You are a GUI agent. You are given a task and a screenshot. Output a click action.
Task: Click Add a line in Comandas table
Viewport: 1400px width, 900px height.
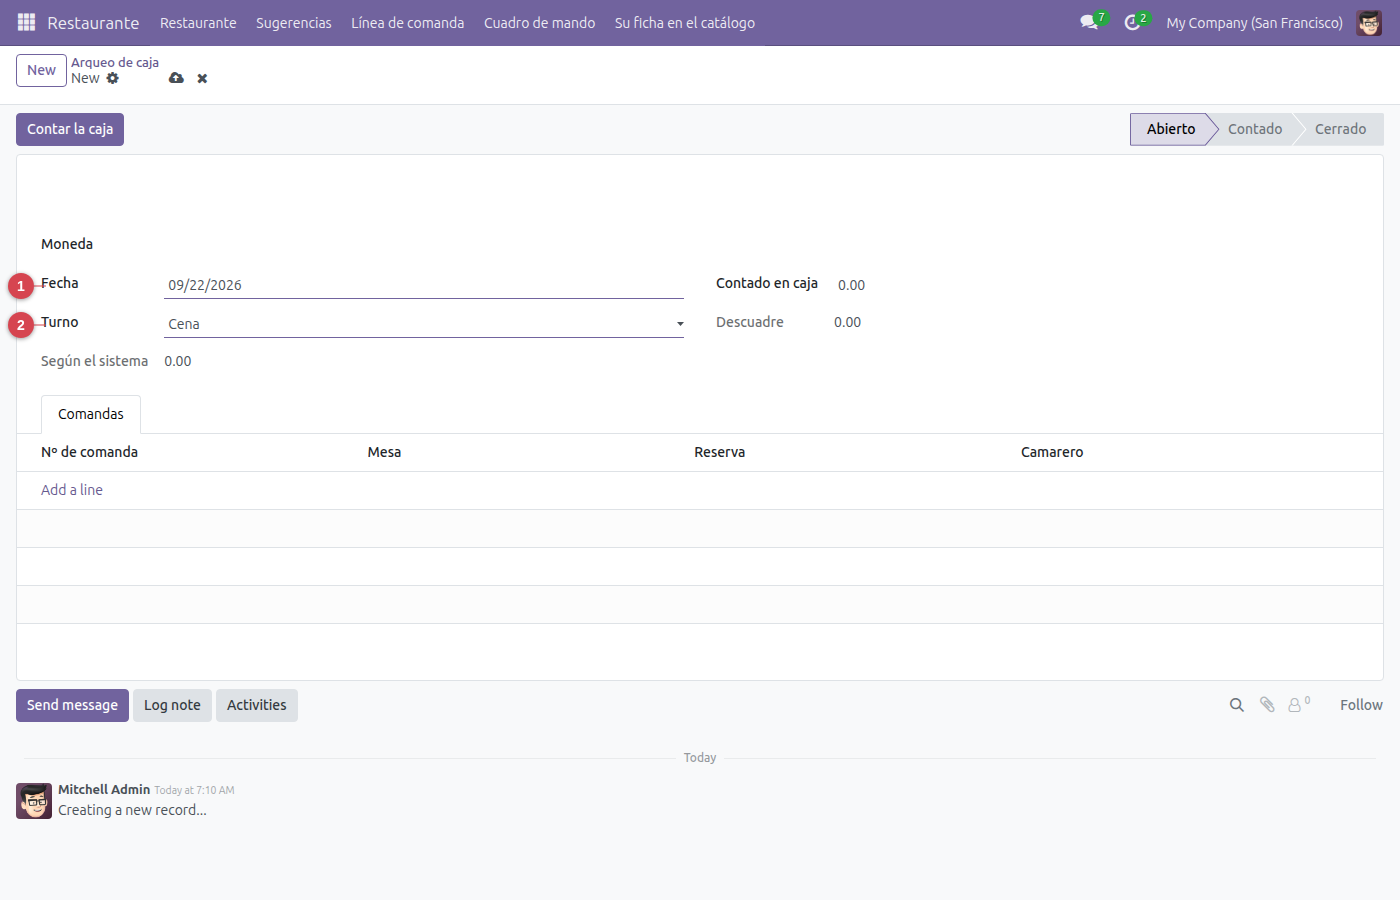coord(72,490)
